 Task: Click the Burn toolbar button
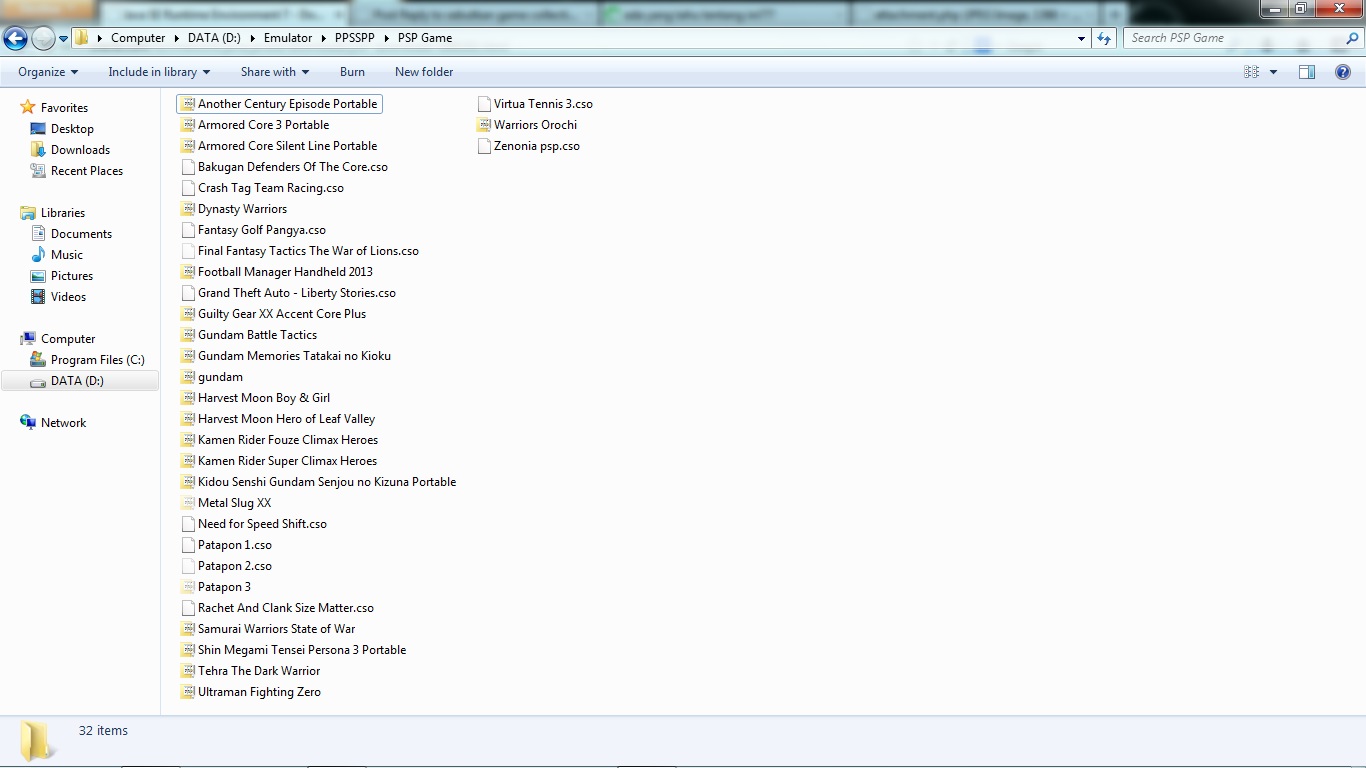coord(352,72)
